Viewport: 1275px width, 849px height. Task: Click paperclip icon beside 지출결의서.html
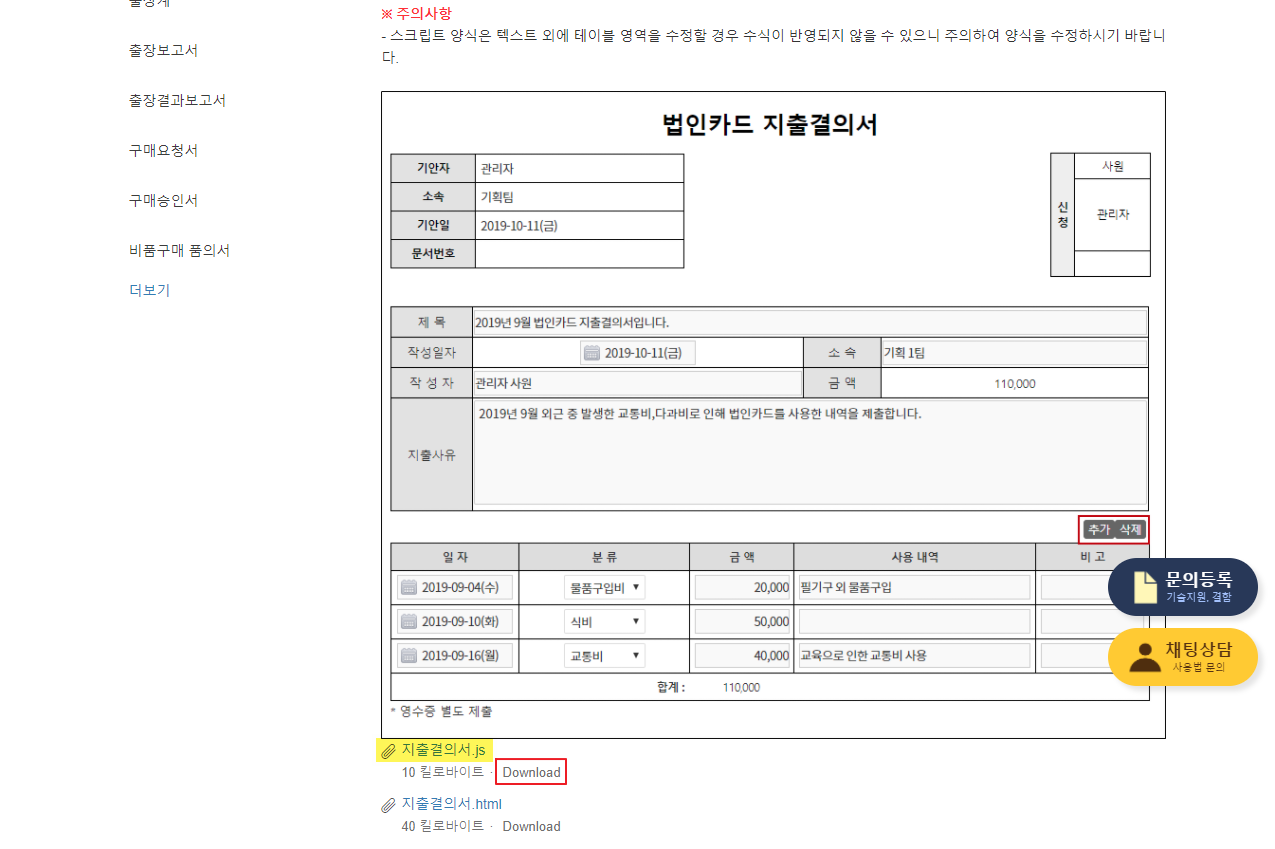point(389,805)
